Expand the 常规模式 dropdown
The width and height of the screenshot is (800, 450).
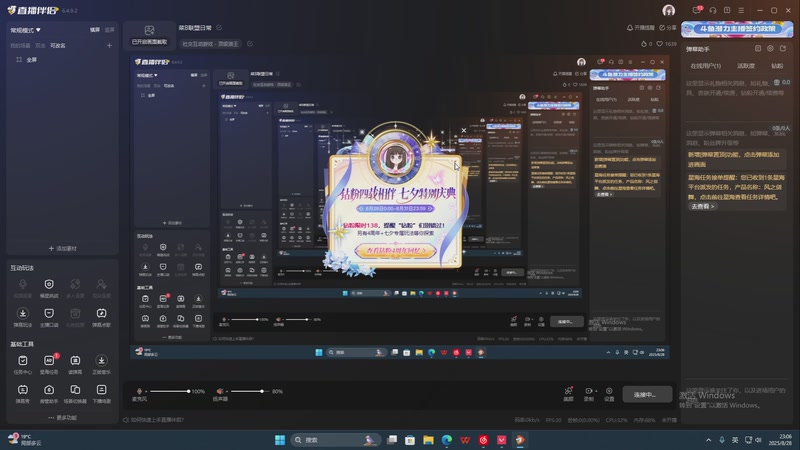(26, 30)
